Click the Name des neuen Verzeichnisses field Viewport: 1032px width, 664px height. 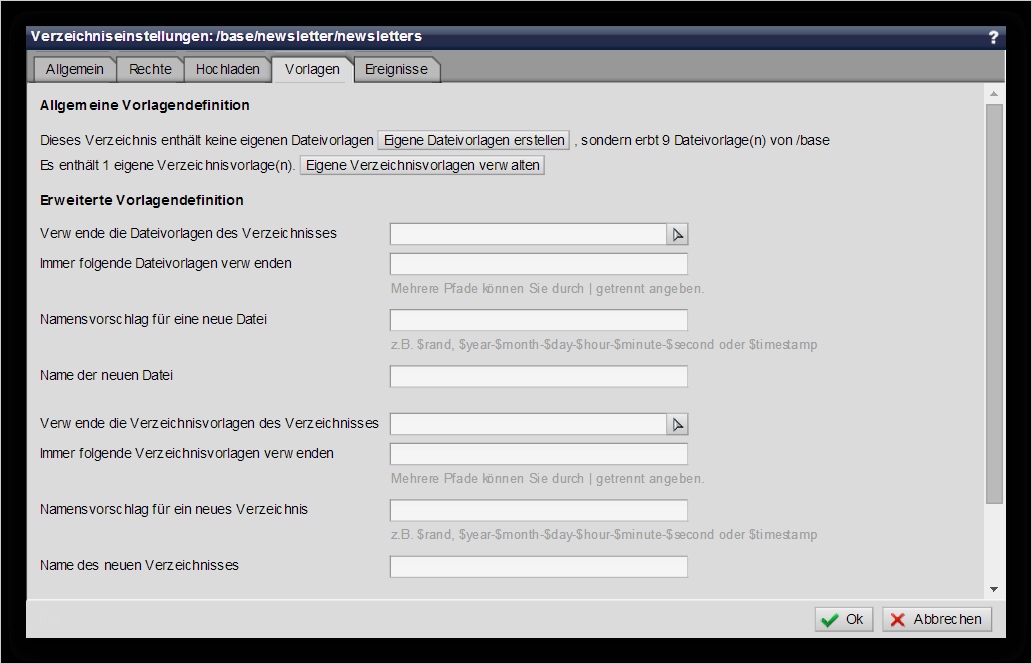coord(538,566)
